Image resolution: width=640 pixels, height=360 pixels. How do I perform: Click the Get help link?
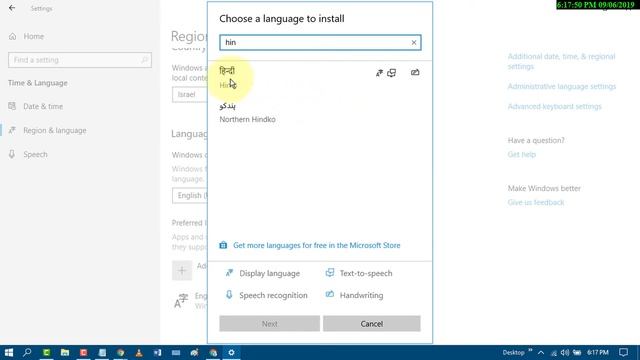tap(522, 154)
